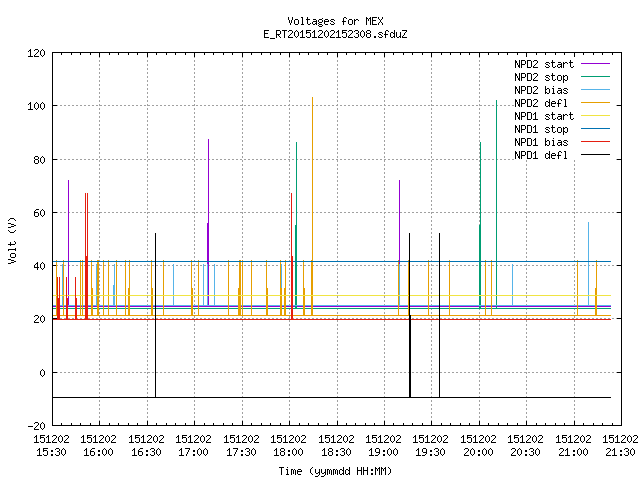This screenshot has width=640, height=480.
Task: Click the orange NPD2 defl legend line
Action: coord(595,103)
